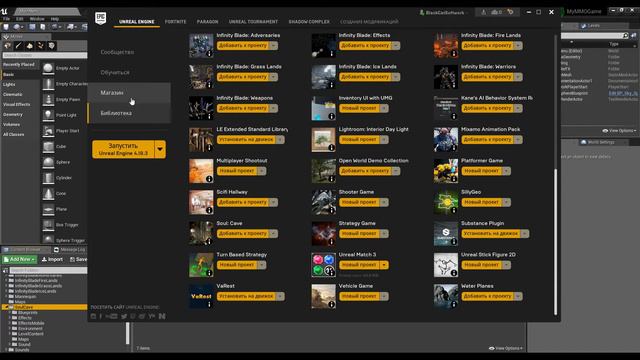This screenshot has height=360, width=640.
Task: Click the Point Light actor icon
Action: (x=48, y=115)
